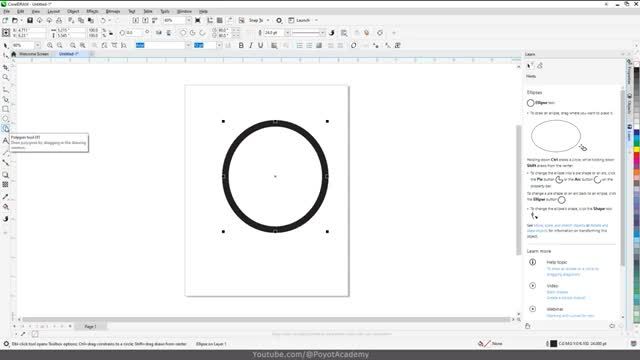The image size is (640, 360).
Task: Click the Open file icon
Action: pyautogui.click(x=15, y=20)
